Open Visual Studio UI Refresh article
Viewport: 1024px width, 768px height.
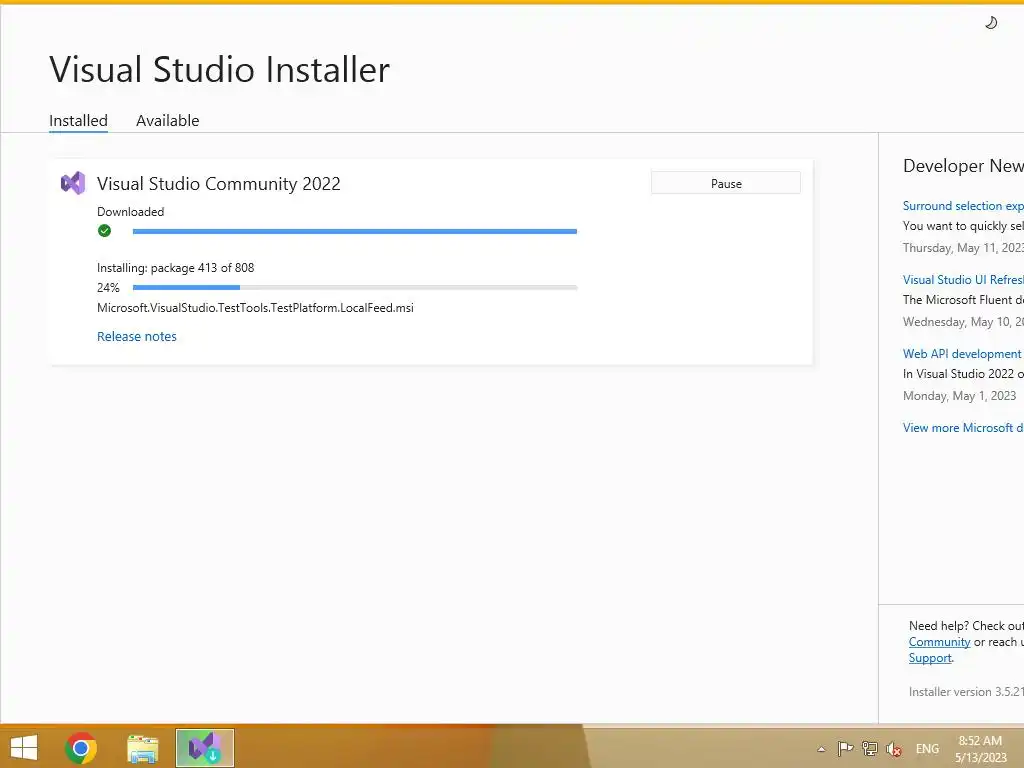pyautogui.click(x=963, y=280)
